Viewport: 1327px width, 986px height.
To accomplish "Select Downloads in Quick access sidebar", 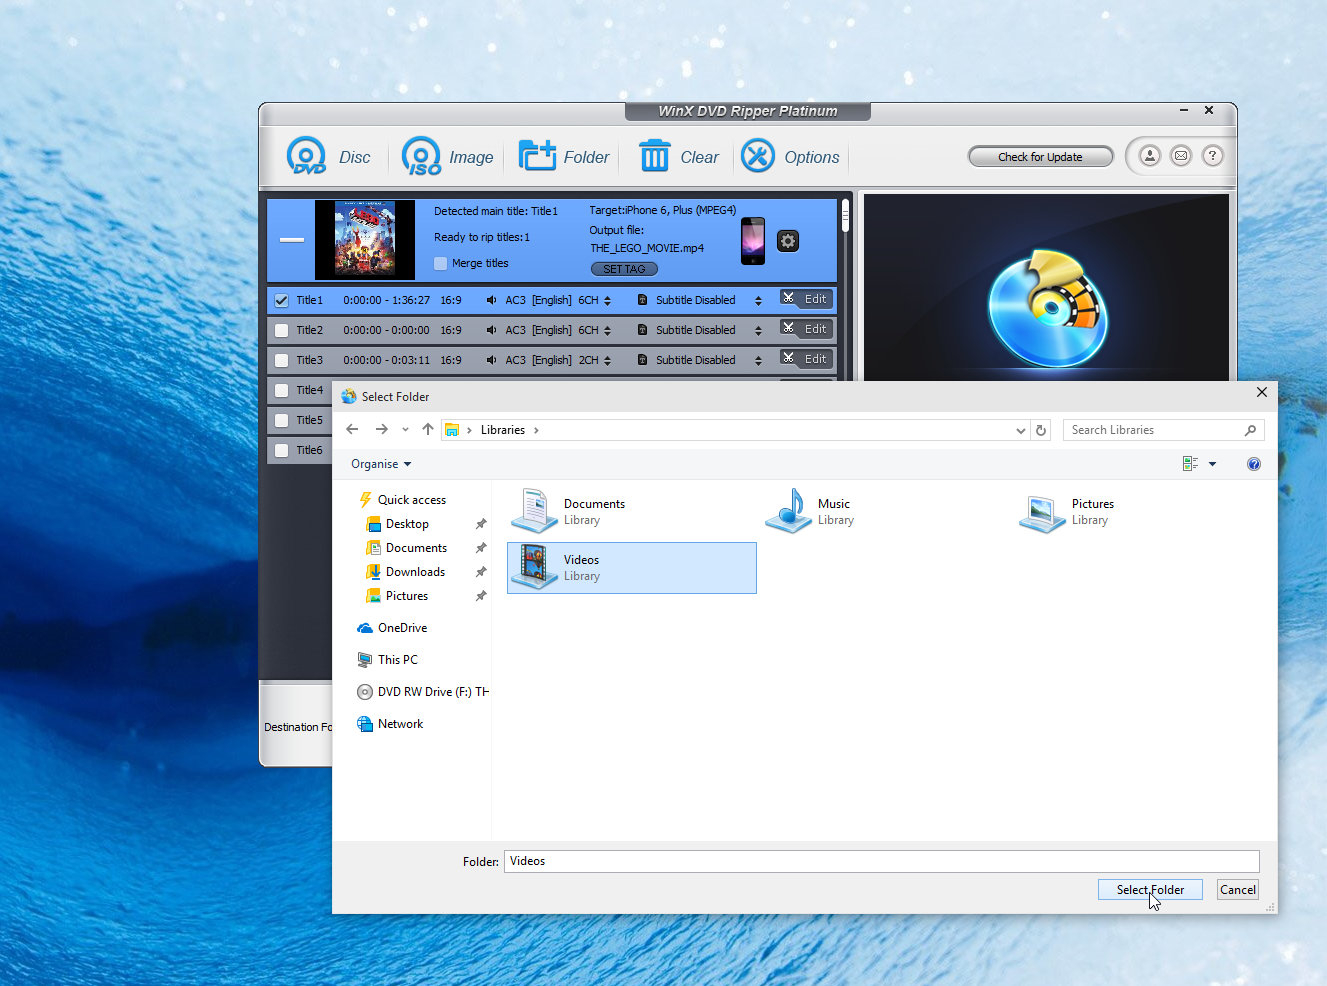I will 415,572.
